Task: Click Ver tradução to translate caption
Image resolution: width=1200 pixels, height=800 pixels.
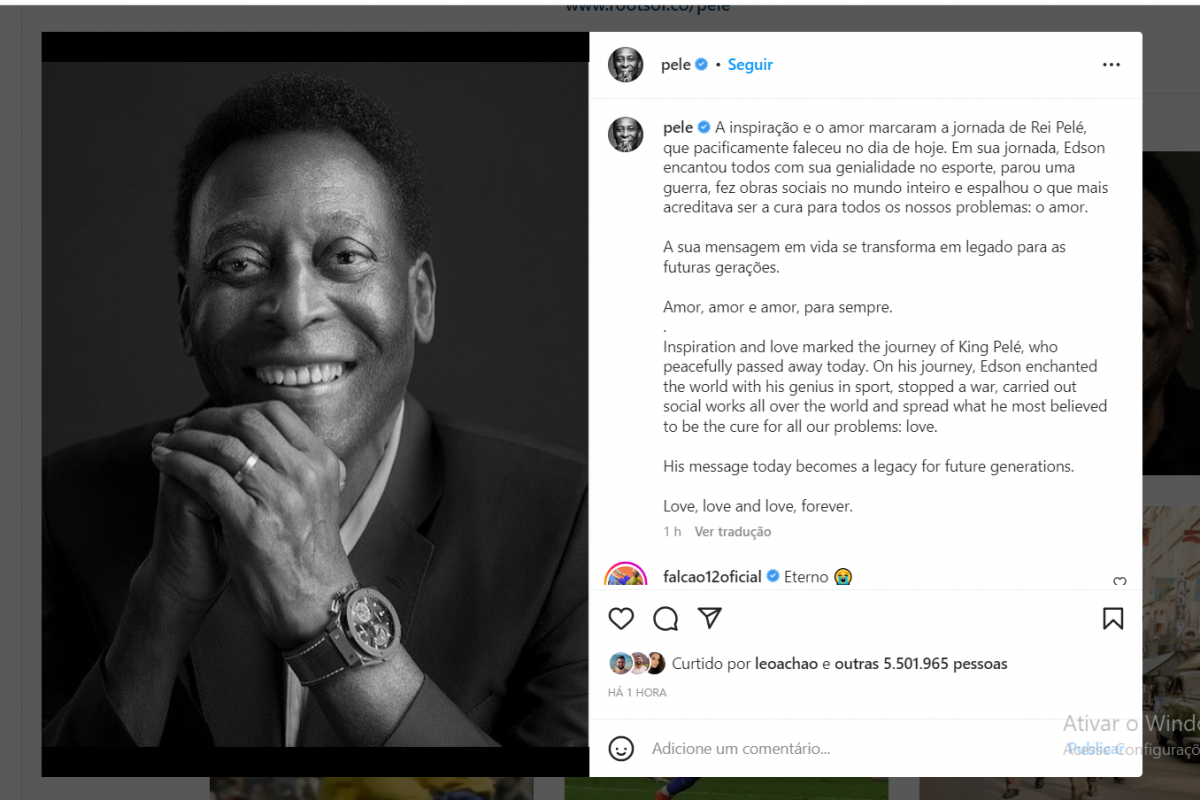Action: [732, 532]
